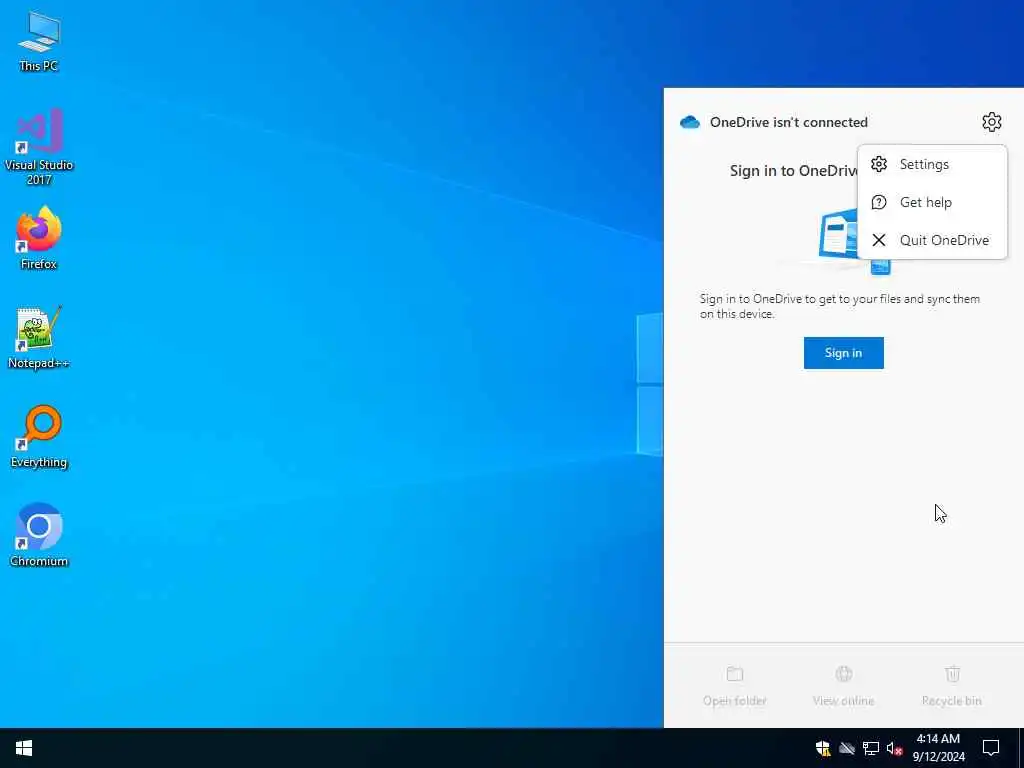1024x768 pixels.
Task: Click the Open folder button in OneDrive panel
Action: [x=735, y=686]
